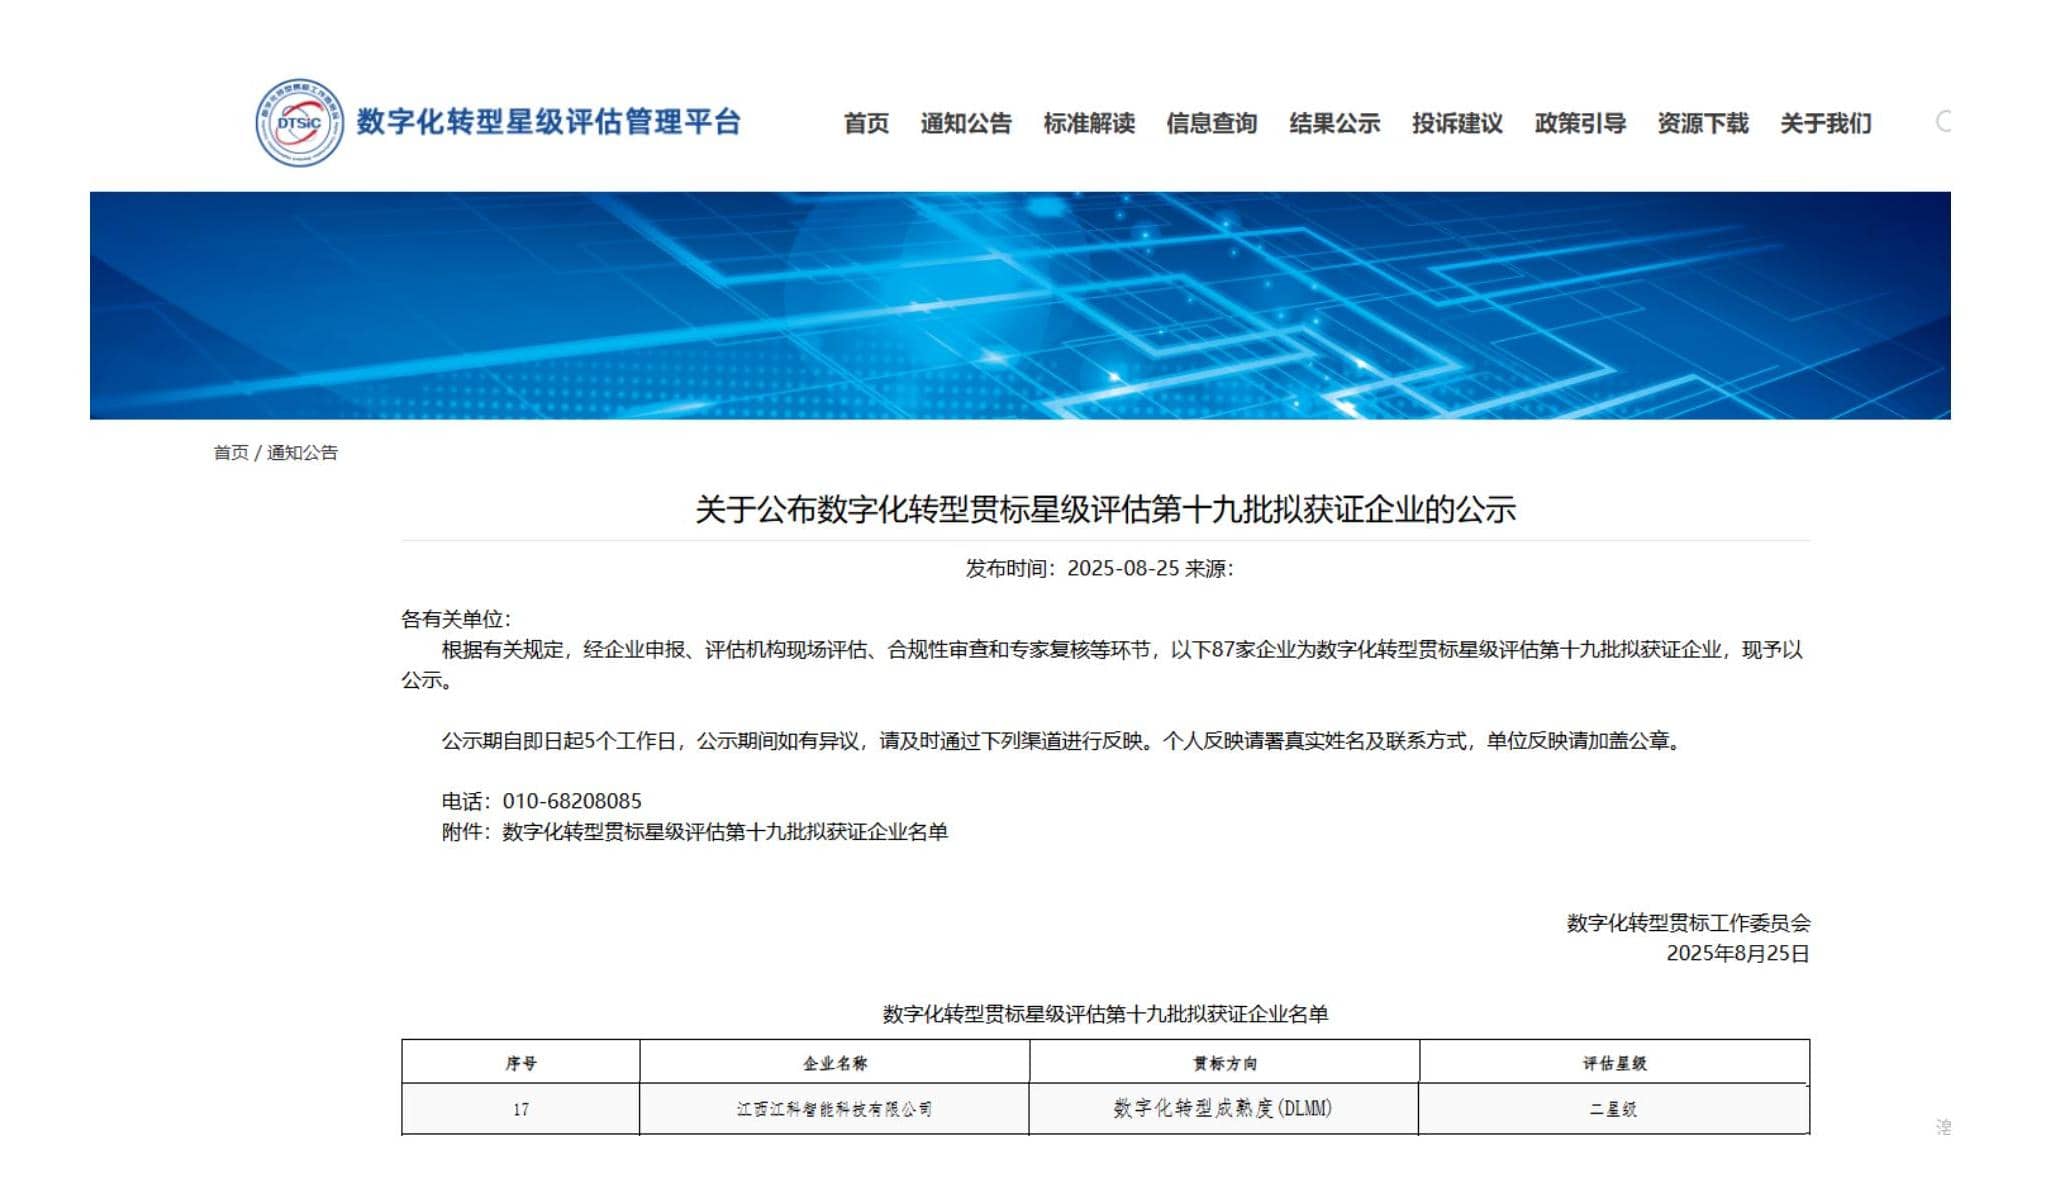The height and width of the screenshot is (1195, 2061).
Task: Open the 首页 navigation menu item
Action: [866, 123]
